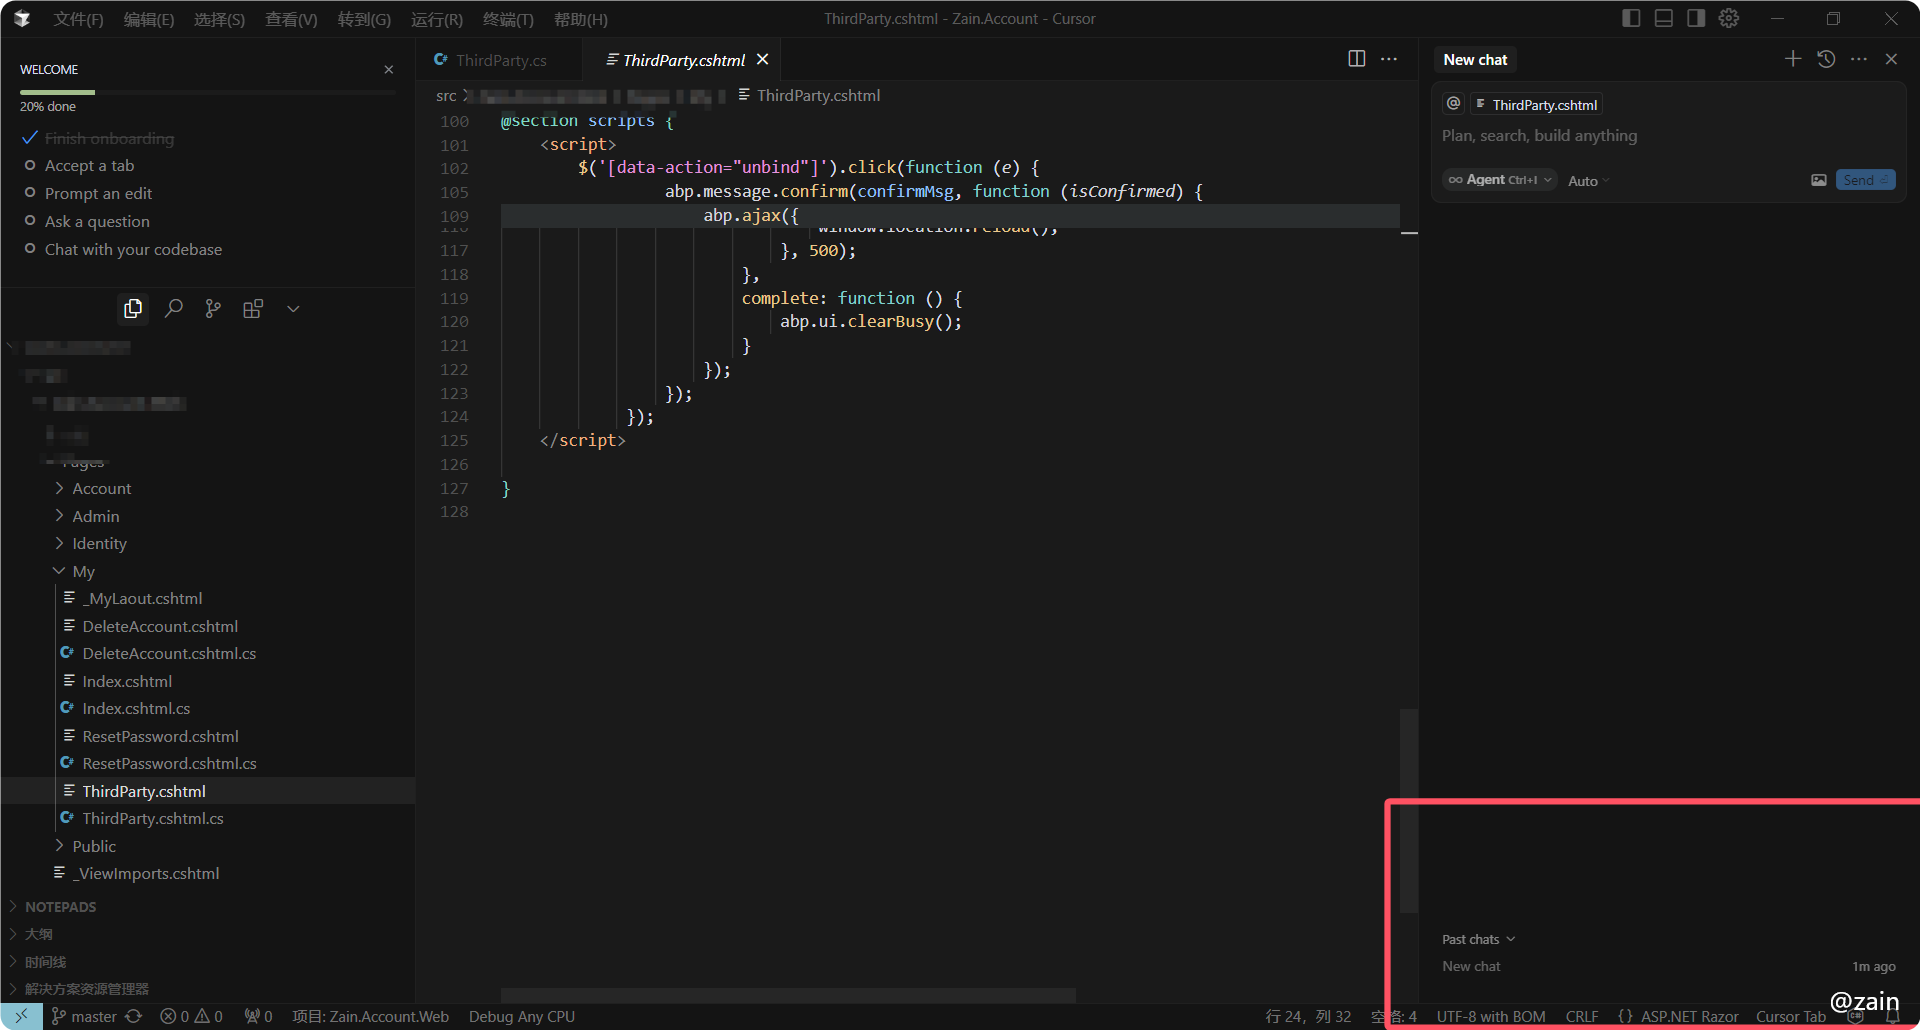Expand the 时间线 timeline section
This screenshot has height=1030, width=1920.
[x=45, y=962]
